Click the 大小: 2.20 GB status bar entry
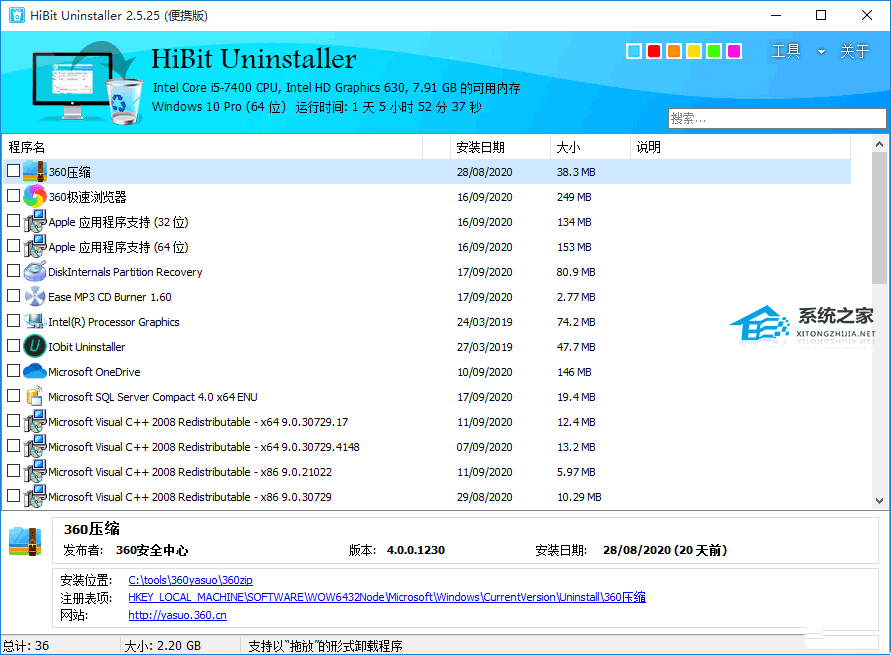 point(163,646)
